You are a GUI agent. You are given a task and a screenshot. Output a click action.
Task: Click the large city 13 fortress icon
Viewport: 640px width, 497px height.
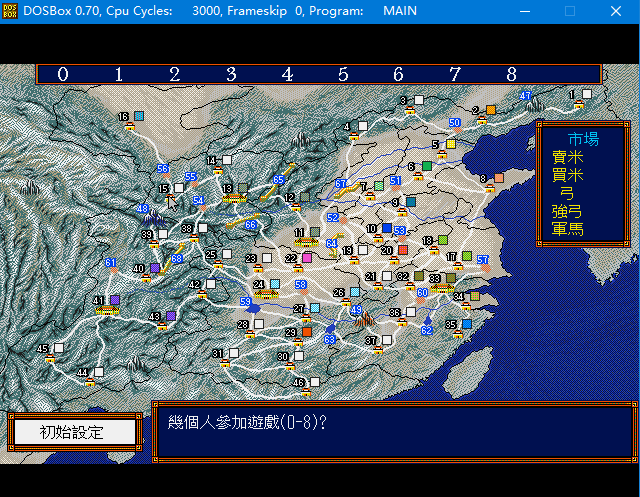pos(234,198)
